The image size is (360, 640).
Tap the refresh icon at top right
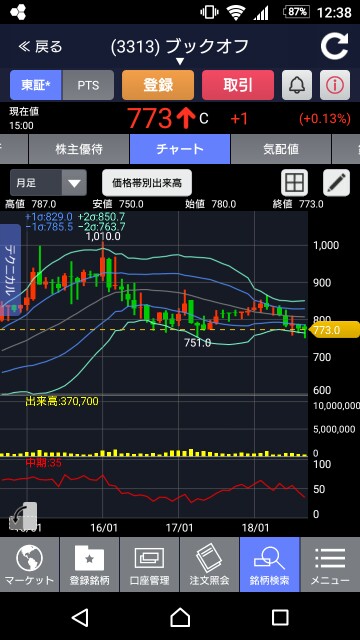tap(334, 47)
